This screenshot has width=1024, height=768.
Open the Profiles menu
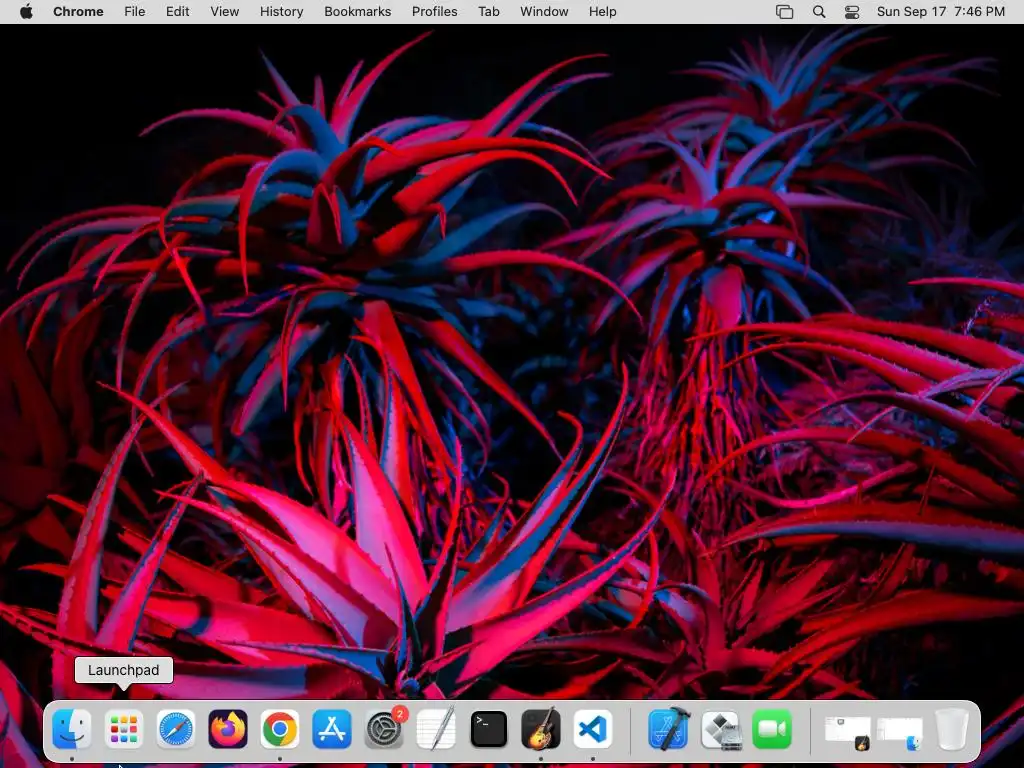(x=434, y=12)
